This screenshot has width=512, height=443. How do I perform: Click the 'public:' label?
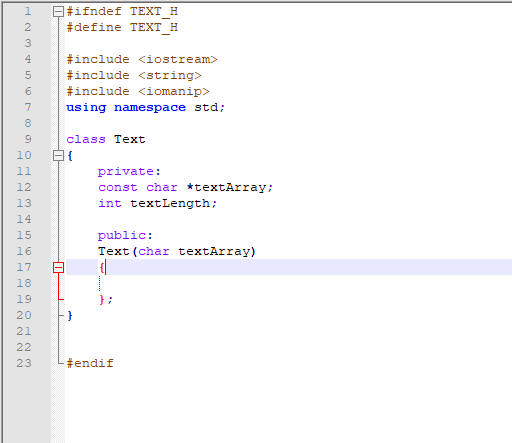click(x=125, y=236)
